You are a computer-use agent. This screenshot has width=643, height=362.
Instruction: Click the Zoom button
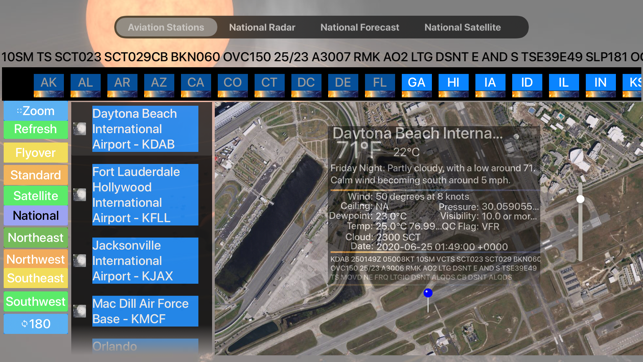coord(36,111)
